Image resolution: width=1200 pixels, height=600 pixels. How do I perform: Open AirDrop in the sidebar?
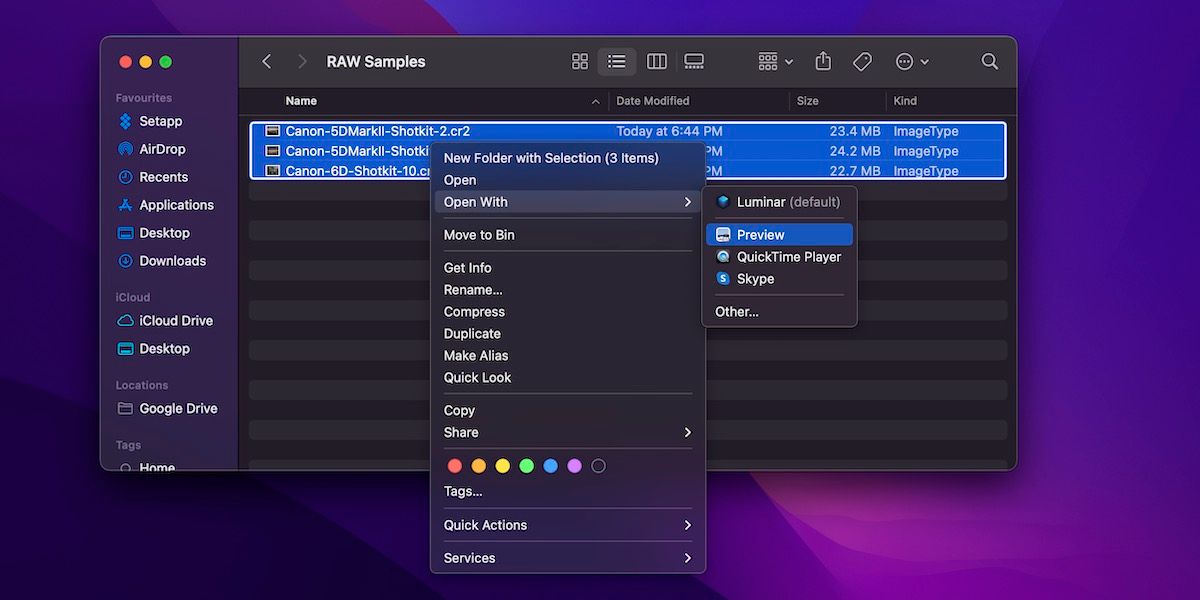click(161, 149)
